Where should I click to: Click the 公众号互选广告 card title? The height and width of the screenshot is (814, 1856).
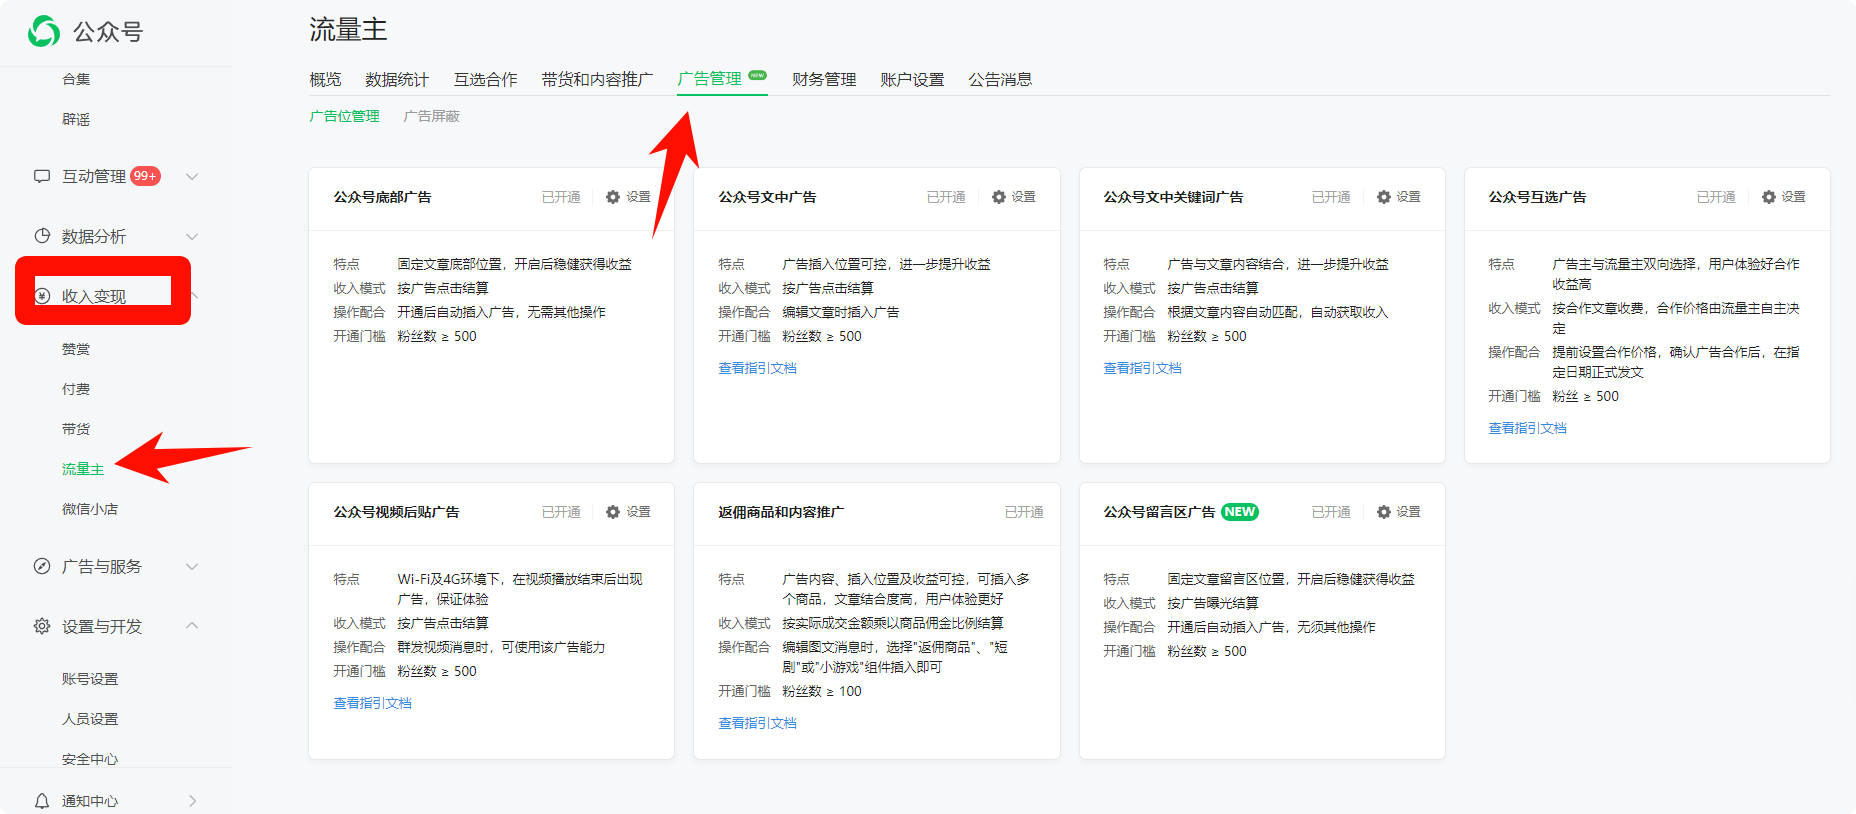pyautogui.click(x=1537, y=197)
